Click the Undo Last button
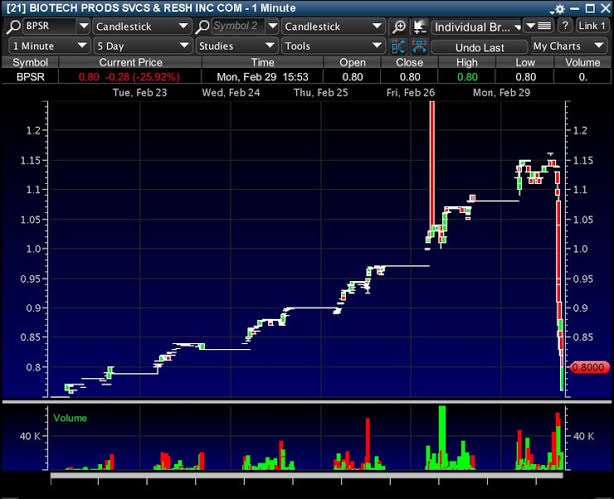 479,47
